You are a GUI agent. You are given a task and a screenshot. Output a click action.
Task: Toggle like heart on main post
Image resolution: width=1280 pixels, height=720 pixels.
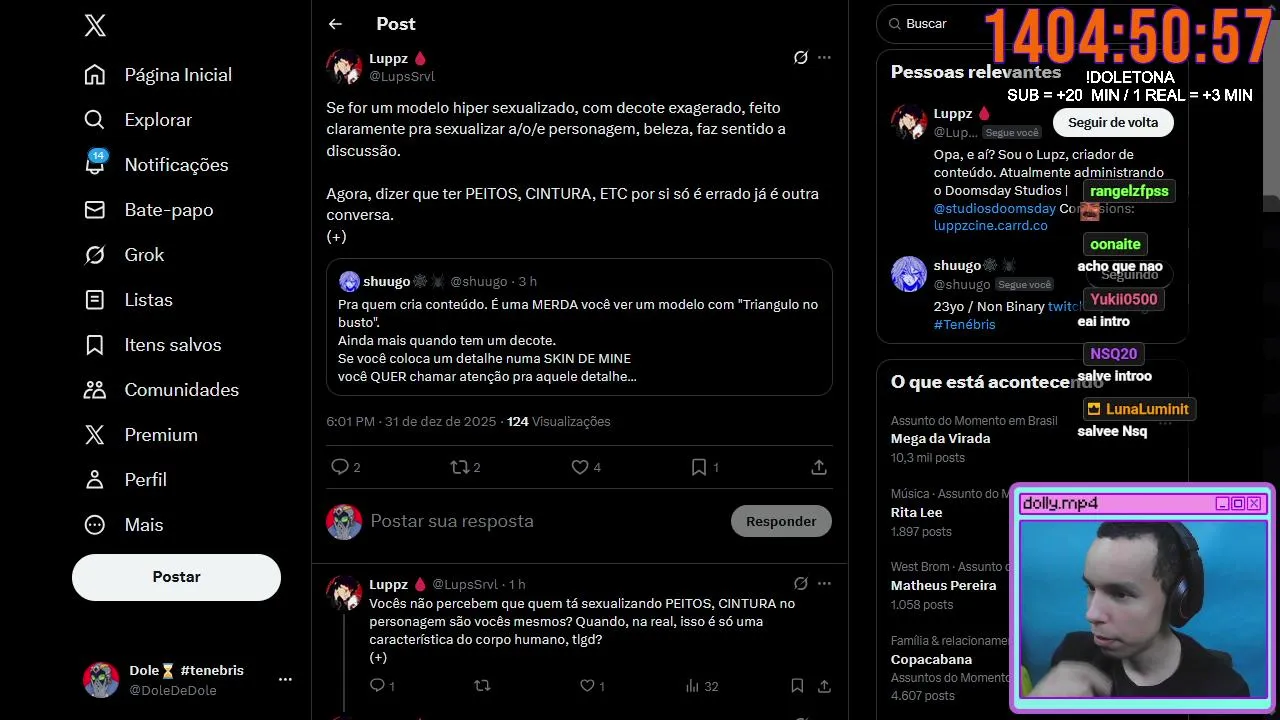pos(580,467)
